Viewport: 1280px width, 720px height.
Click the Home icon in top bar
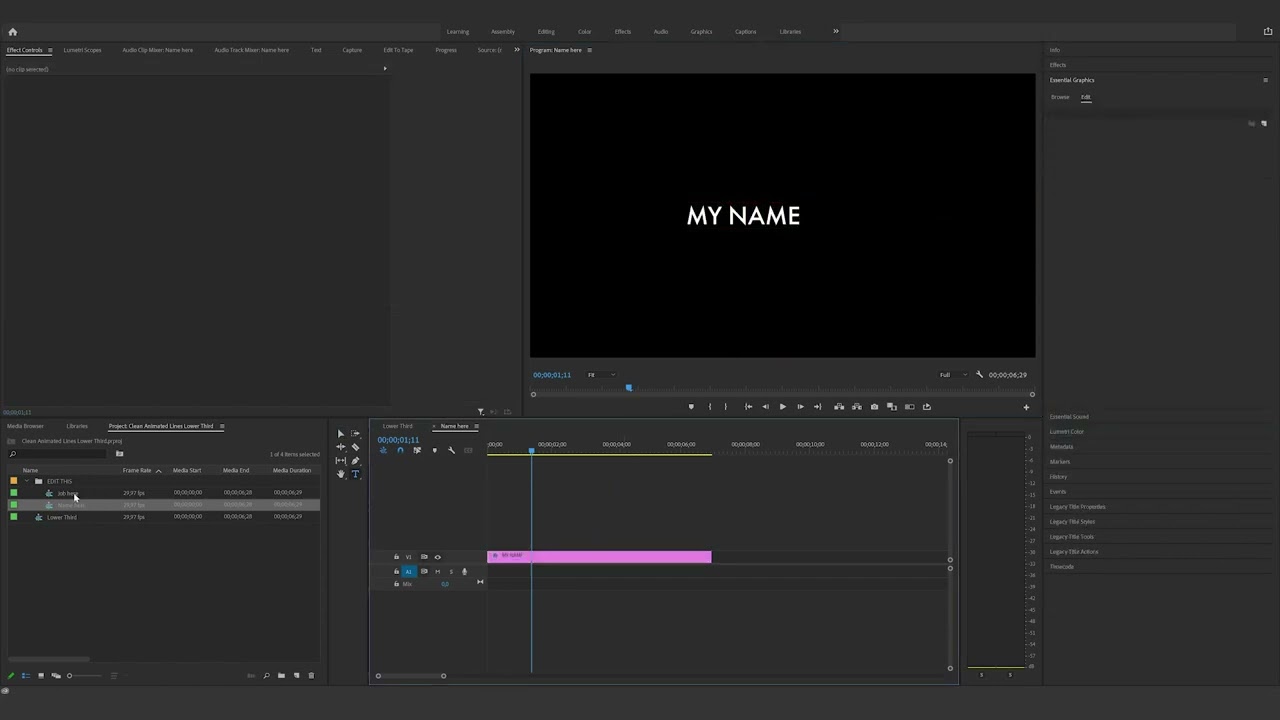click(x=12, y=32)
